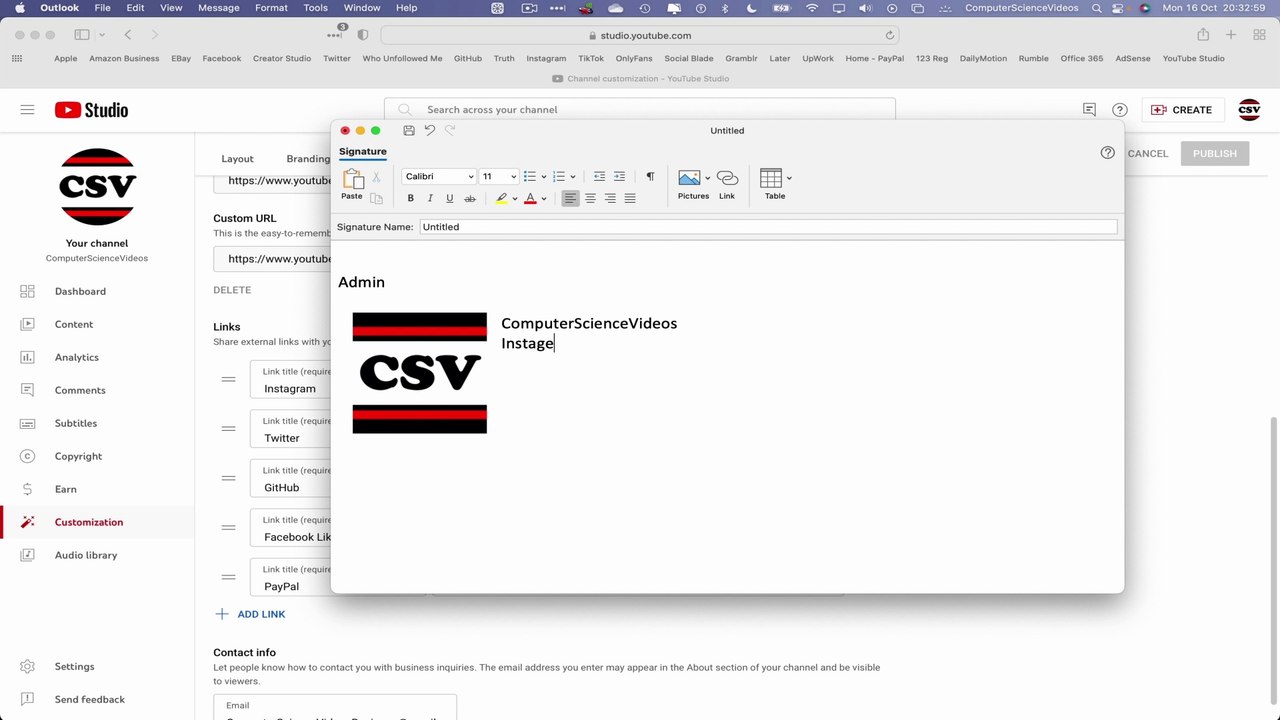Open YouTube Studio hamburger menu

coord(27,110)
